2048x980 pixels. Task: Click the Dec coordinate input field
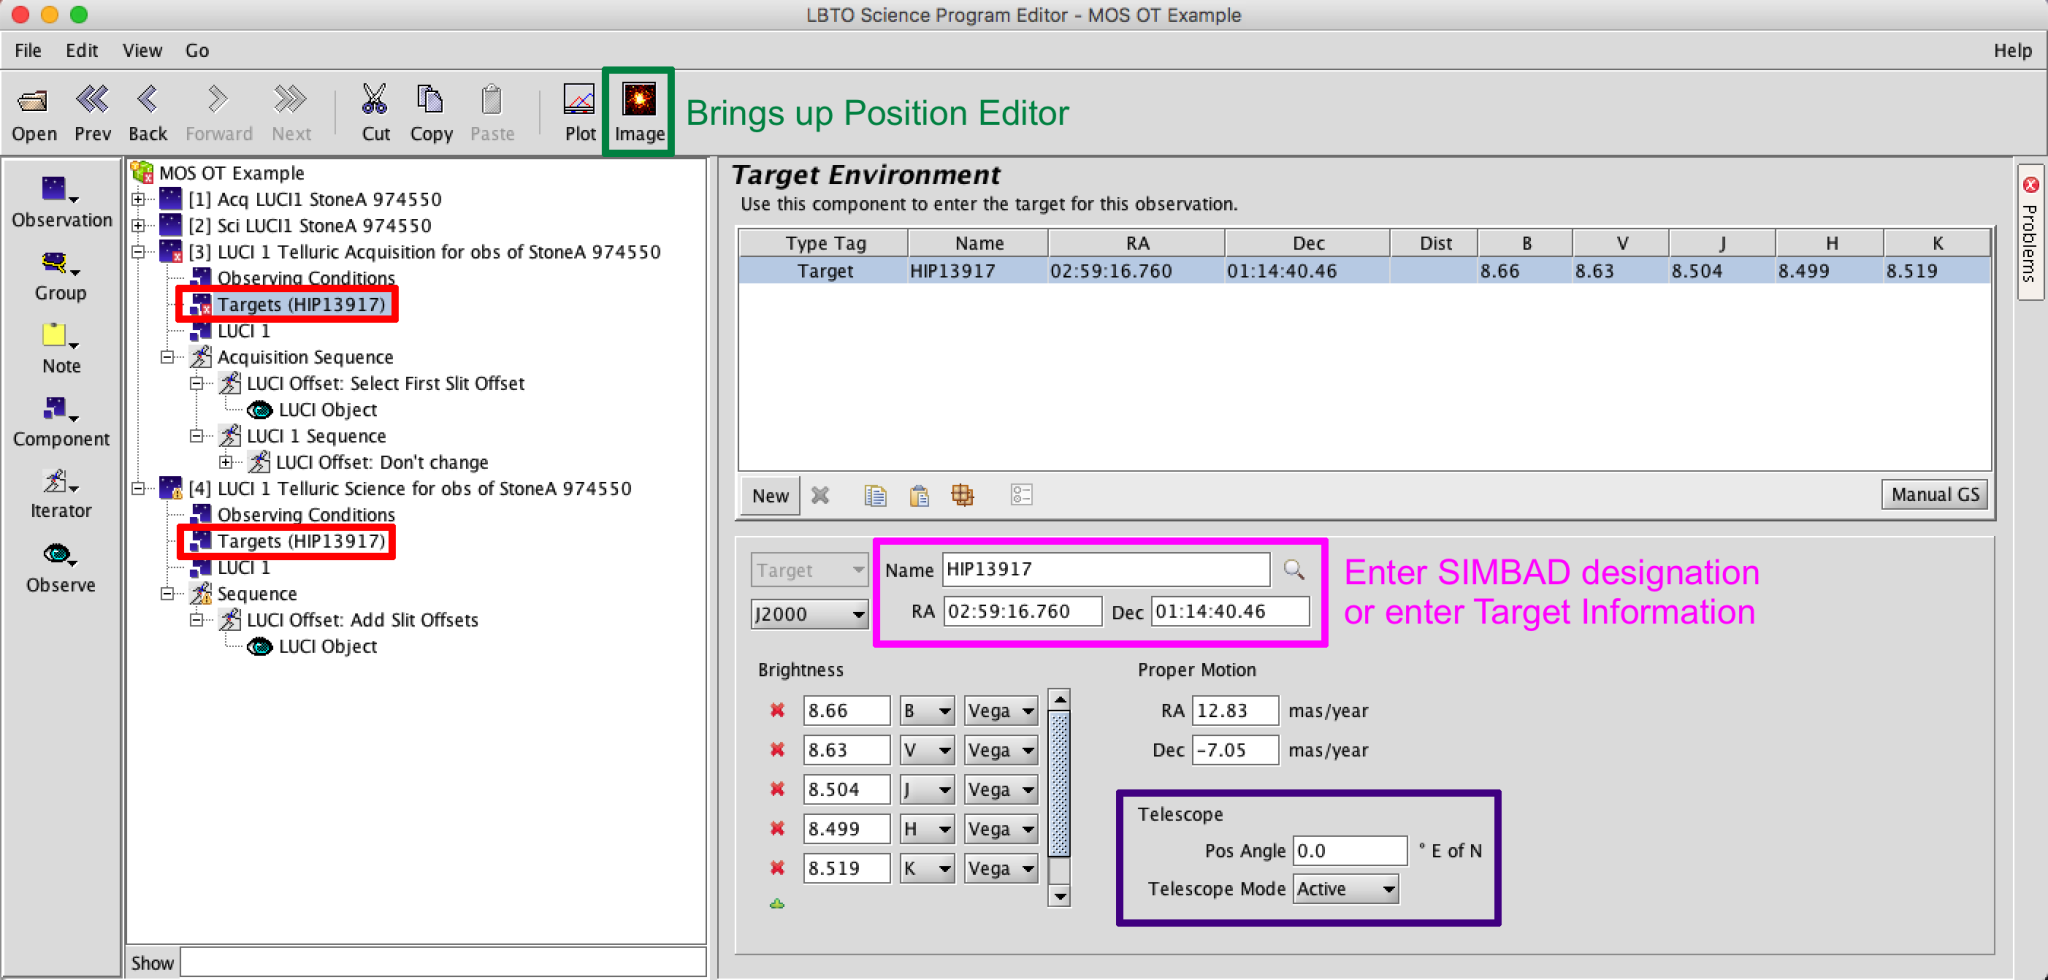click(x=1230, y=612)
